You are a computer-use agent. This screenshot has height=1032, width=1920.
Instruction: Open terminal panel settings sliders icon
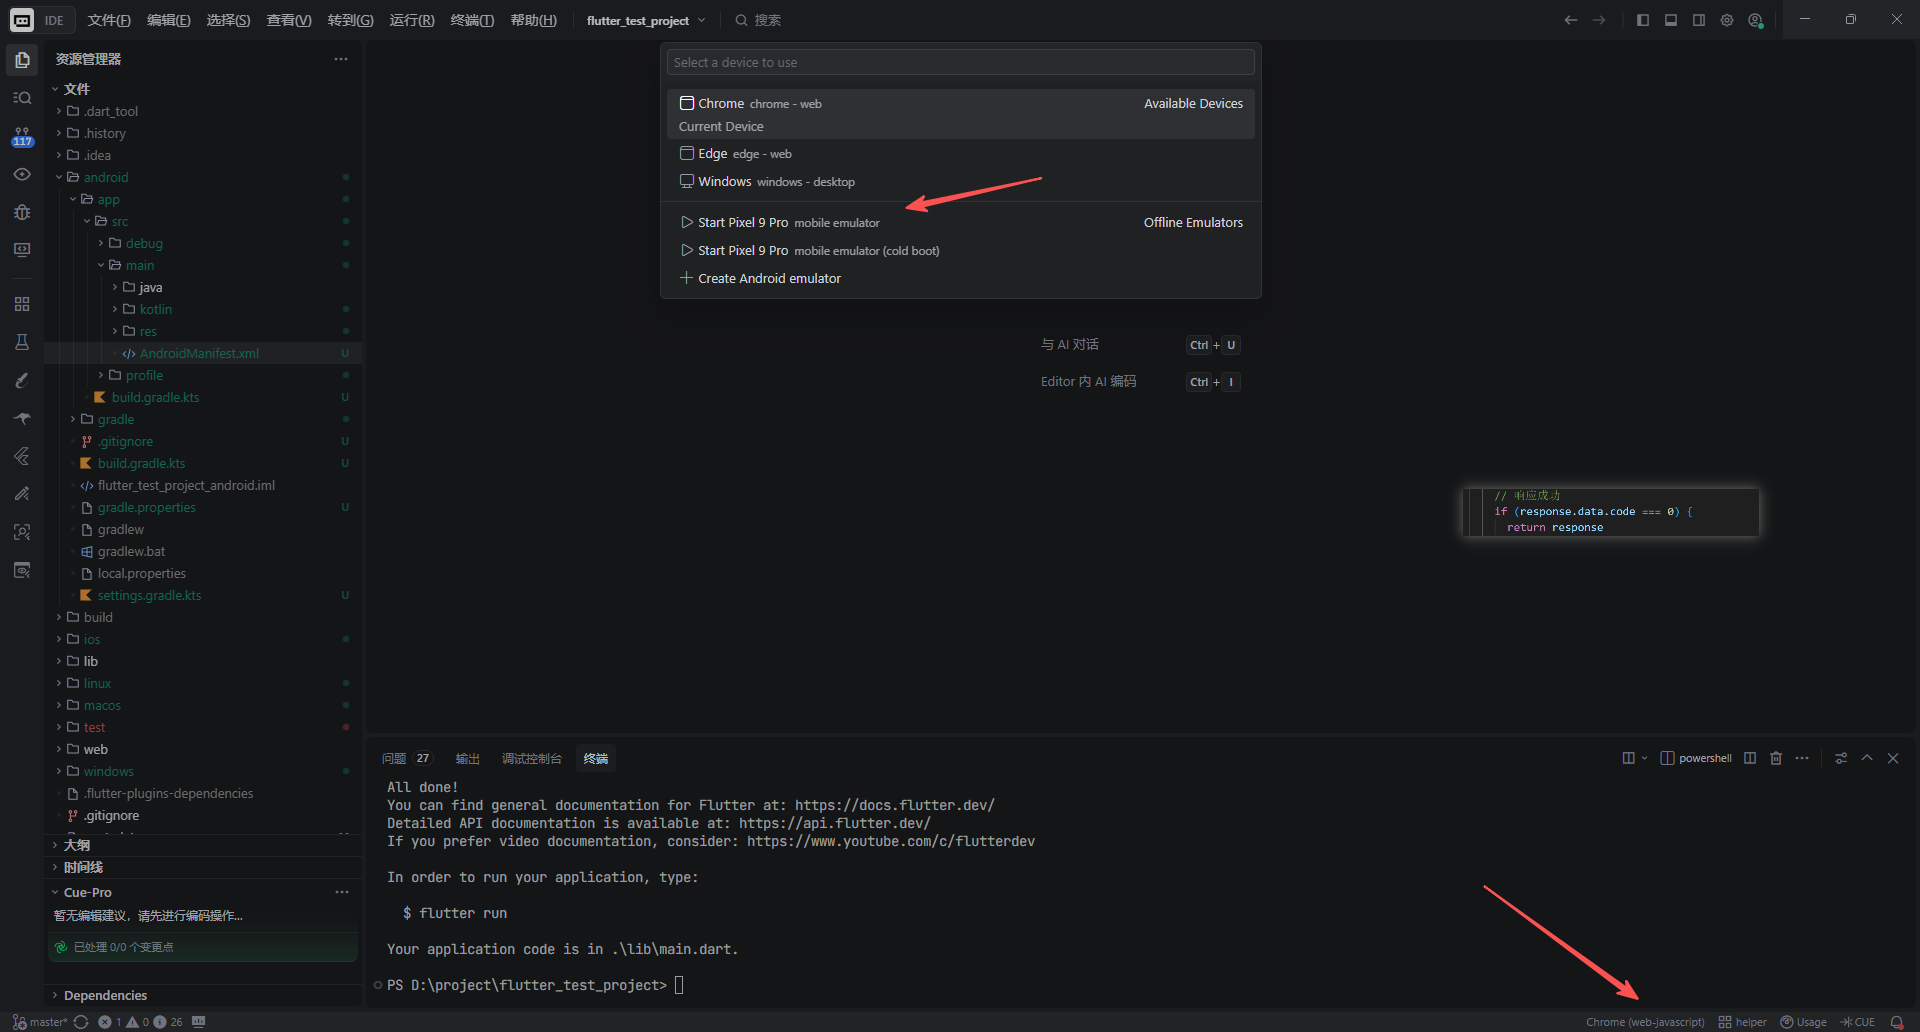tap(1841, 758)
